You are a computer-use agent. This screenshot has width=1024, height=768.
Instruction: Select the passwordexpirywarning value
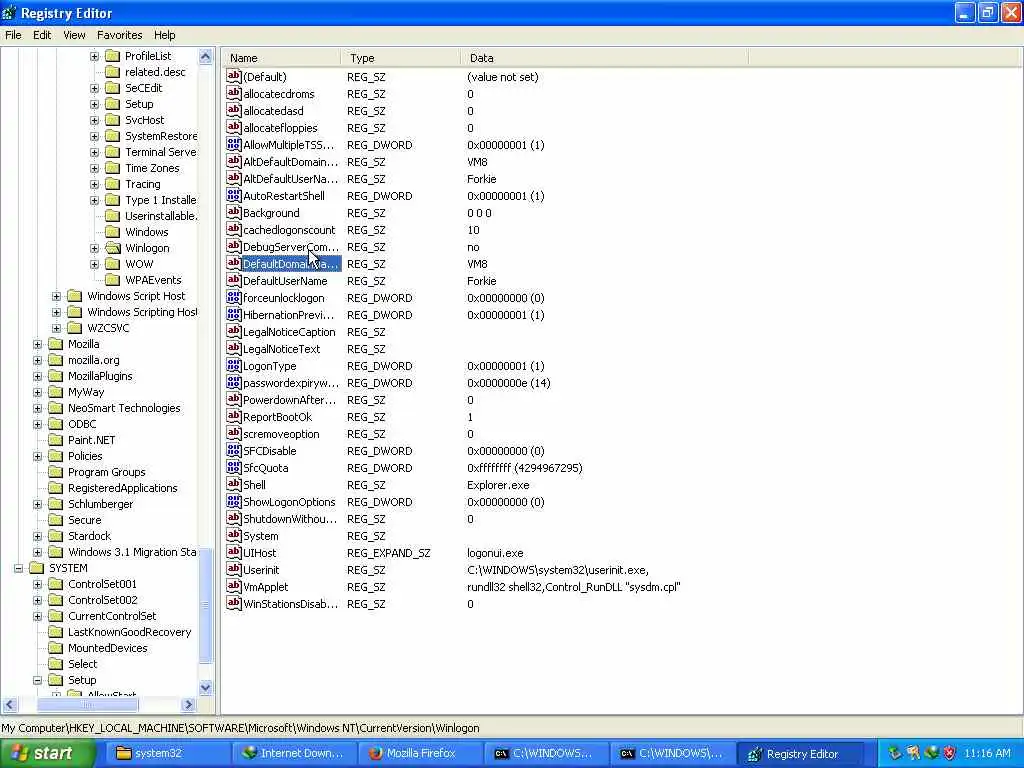pos(291,383)
